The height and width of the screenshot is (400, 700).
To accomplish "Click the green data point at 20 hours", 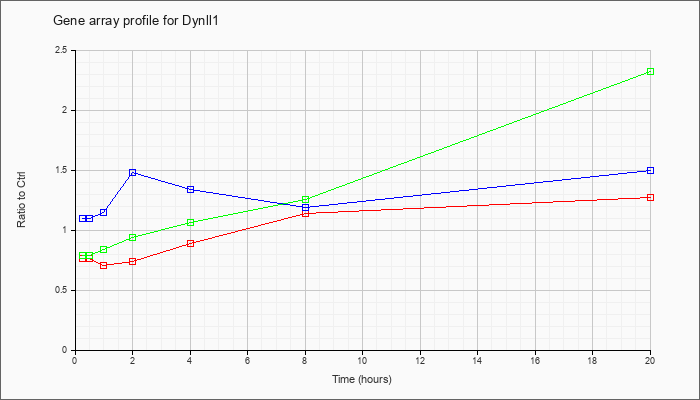I will point(650,71).
